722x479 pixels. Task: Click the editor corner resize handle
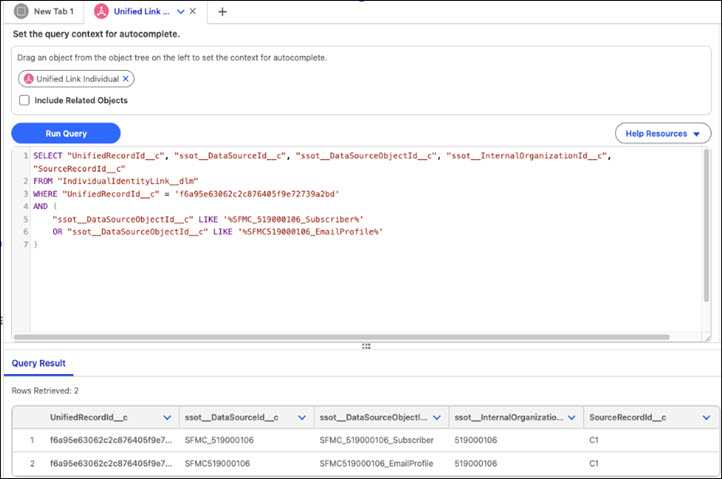[708, 339]
